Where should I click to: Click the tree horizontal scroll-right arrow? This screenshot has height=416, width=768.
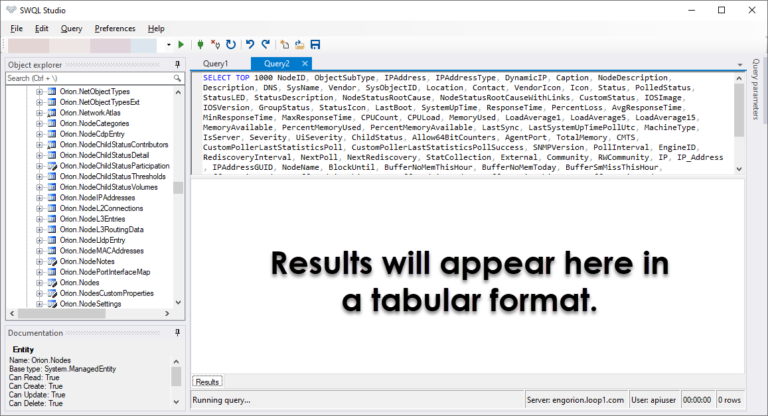click(168, 314)
